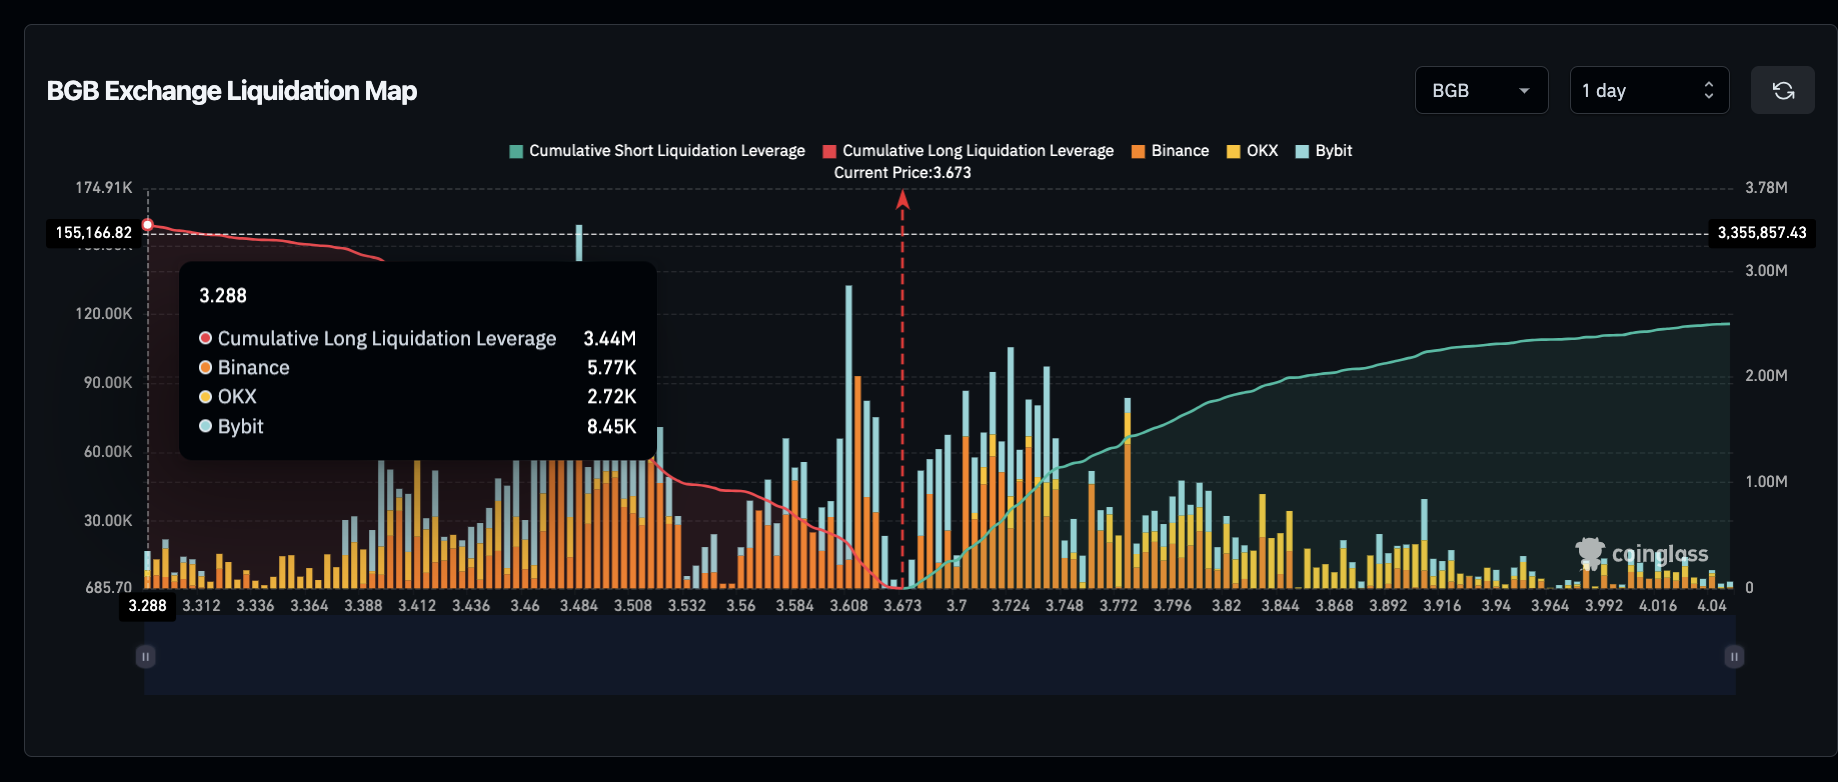1838x782 pixels.
Task: Click the 4.04 x-axis label
Action: click(1711, 606)
